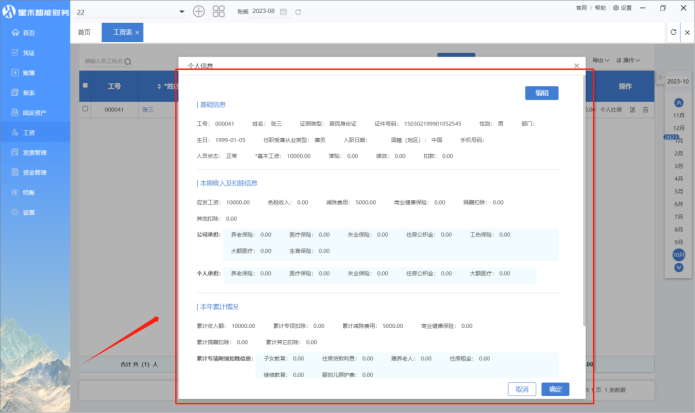Open 固定资产 (fixed assets) module
Viewport: 695px width, 413px height.
[x=33, y=112]
